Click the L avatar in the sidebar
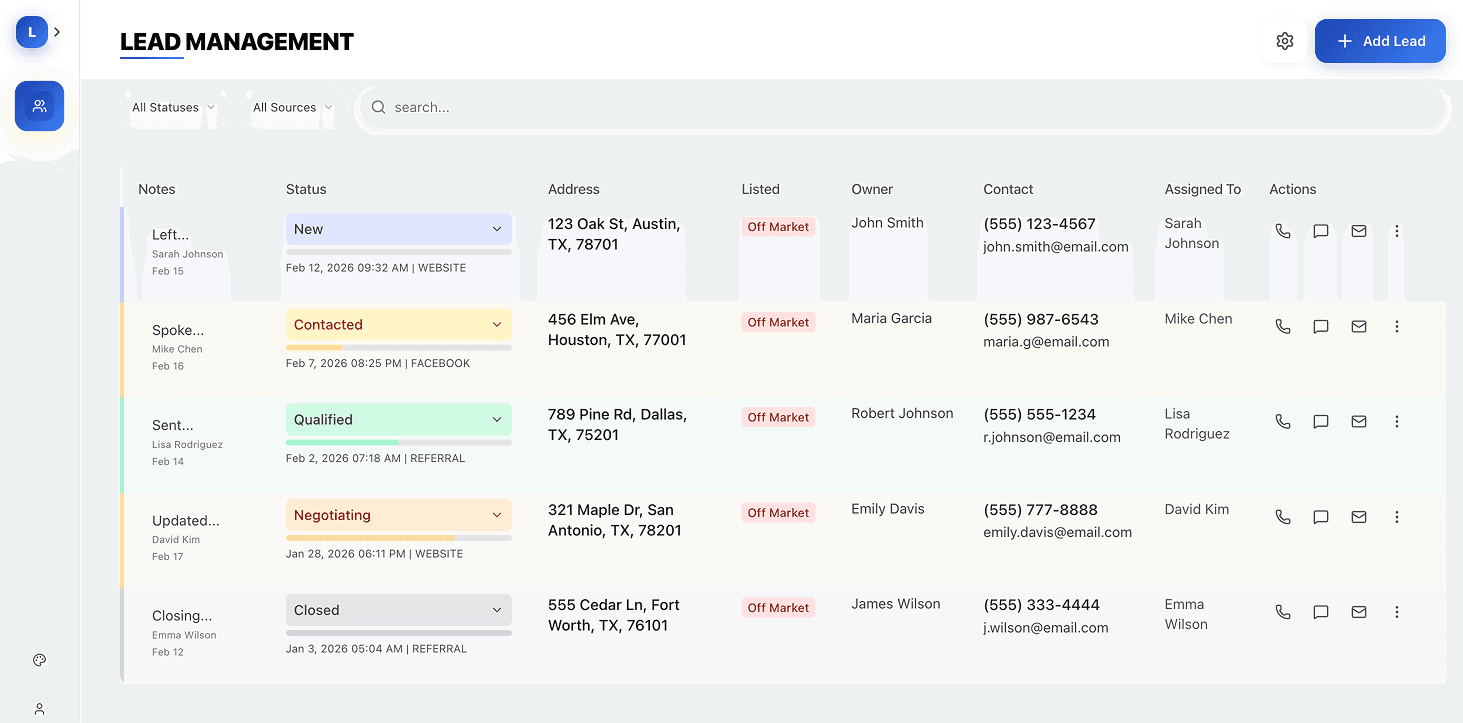The height and width of the screenshot is (723, 1463). [x=31, y=31]
